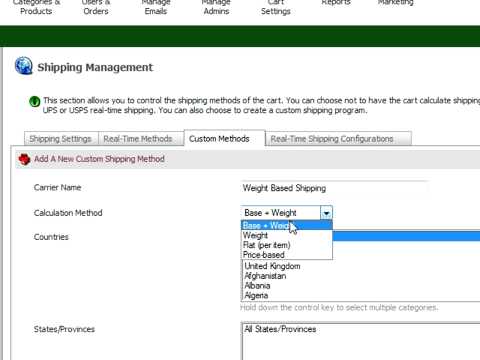
Task: Select United Kingdom in Countries list
Action: [x=272, y=266]
